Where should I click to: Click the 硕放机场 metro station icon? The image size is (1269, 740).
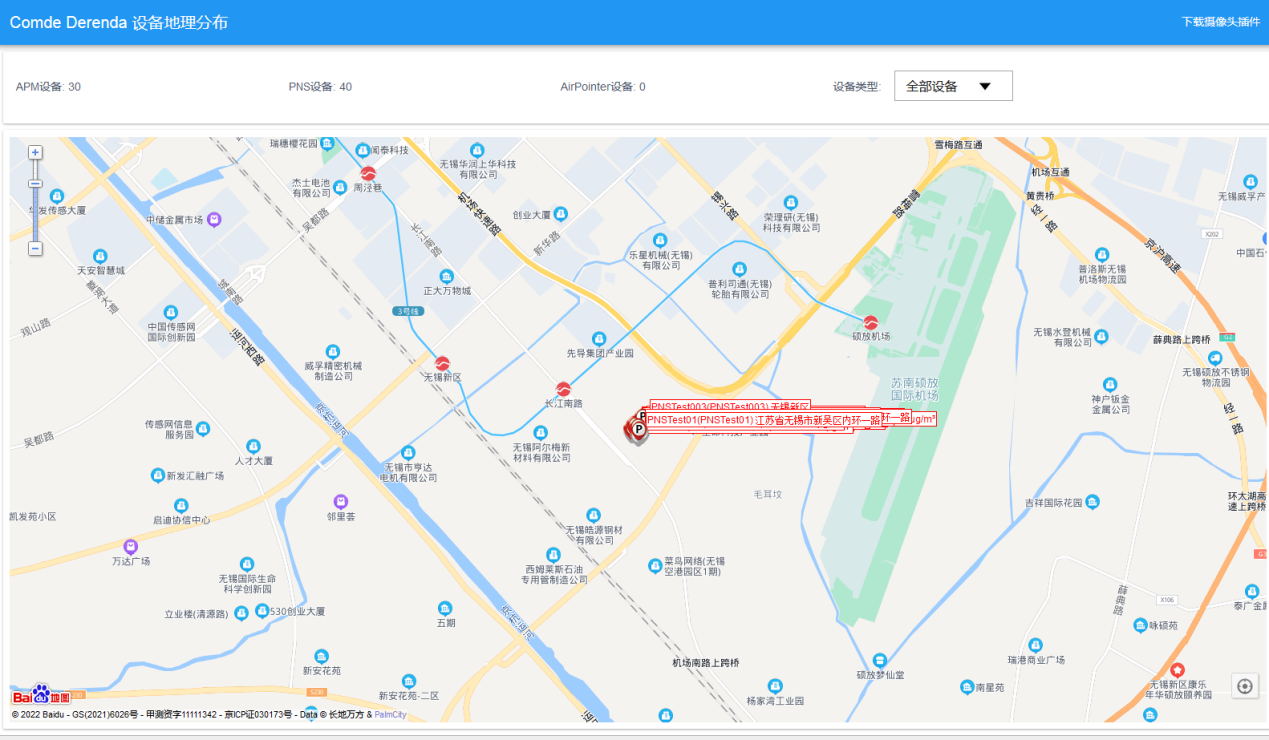tap(871, 322)
